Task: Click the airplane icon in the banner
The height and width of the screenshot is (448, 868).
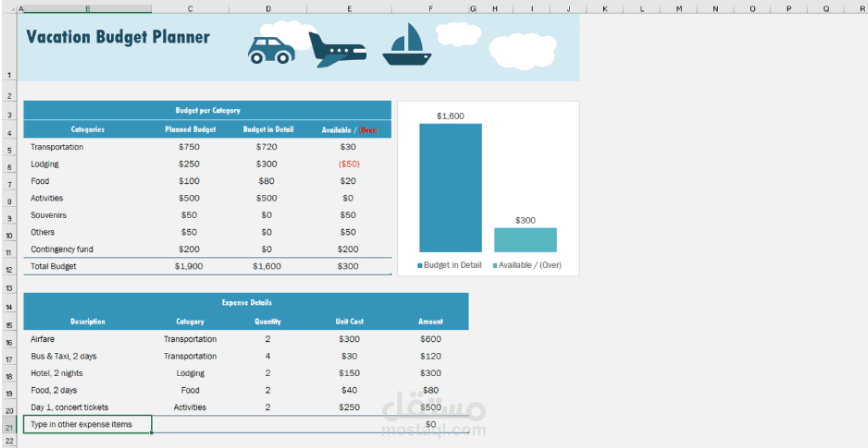Action: [337, 50]
